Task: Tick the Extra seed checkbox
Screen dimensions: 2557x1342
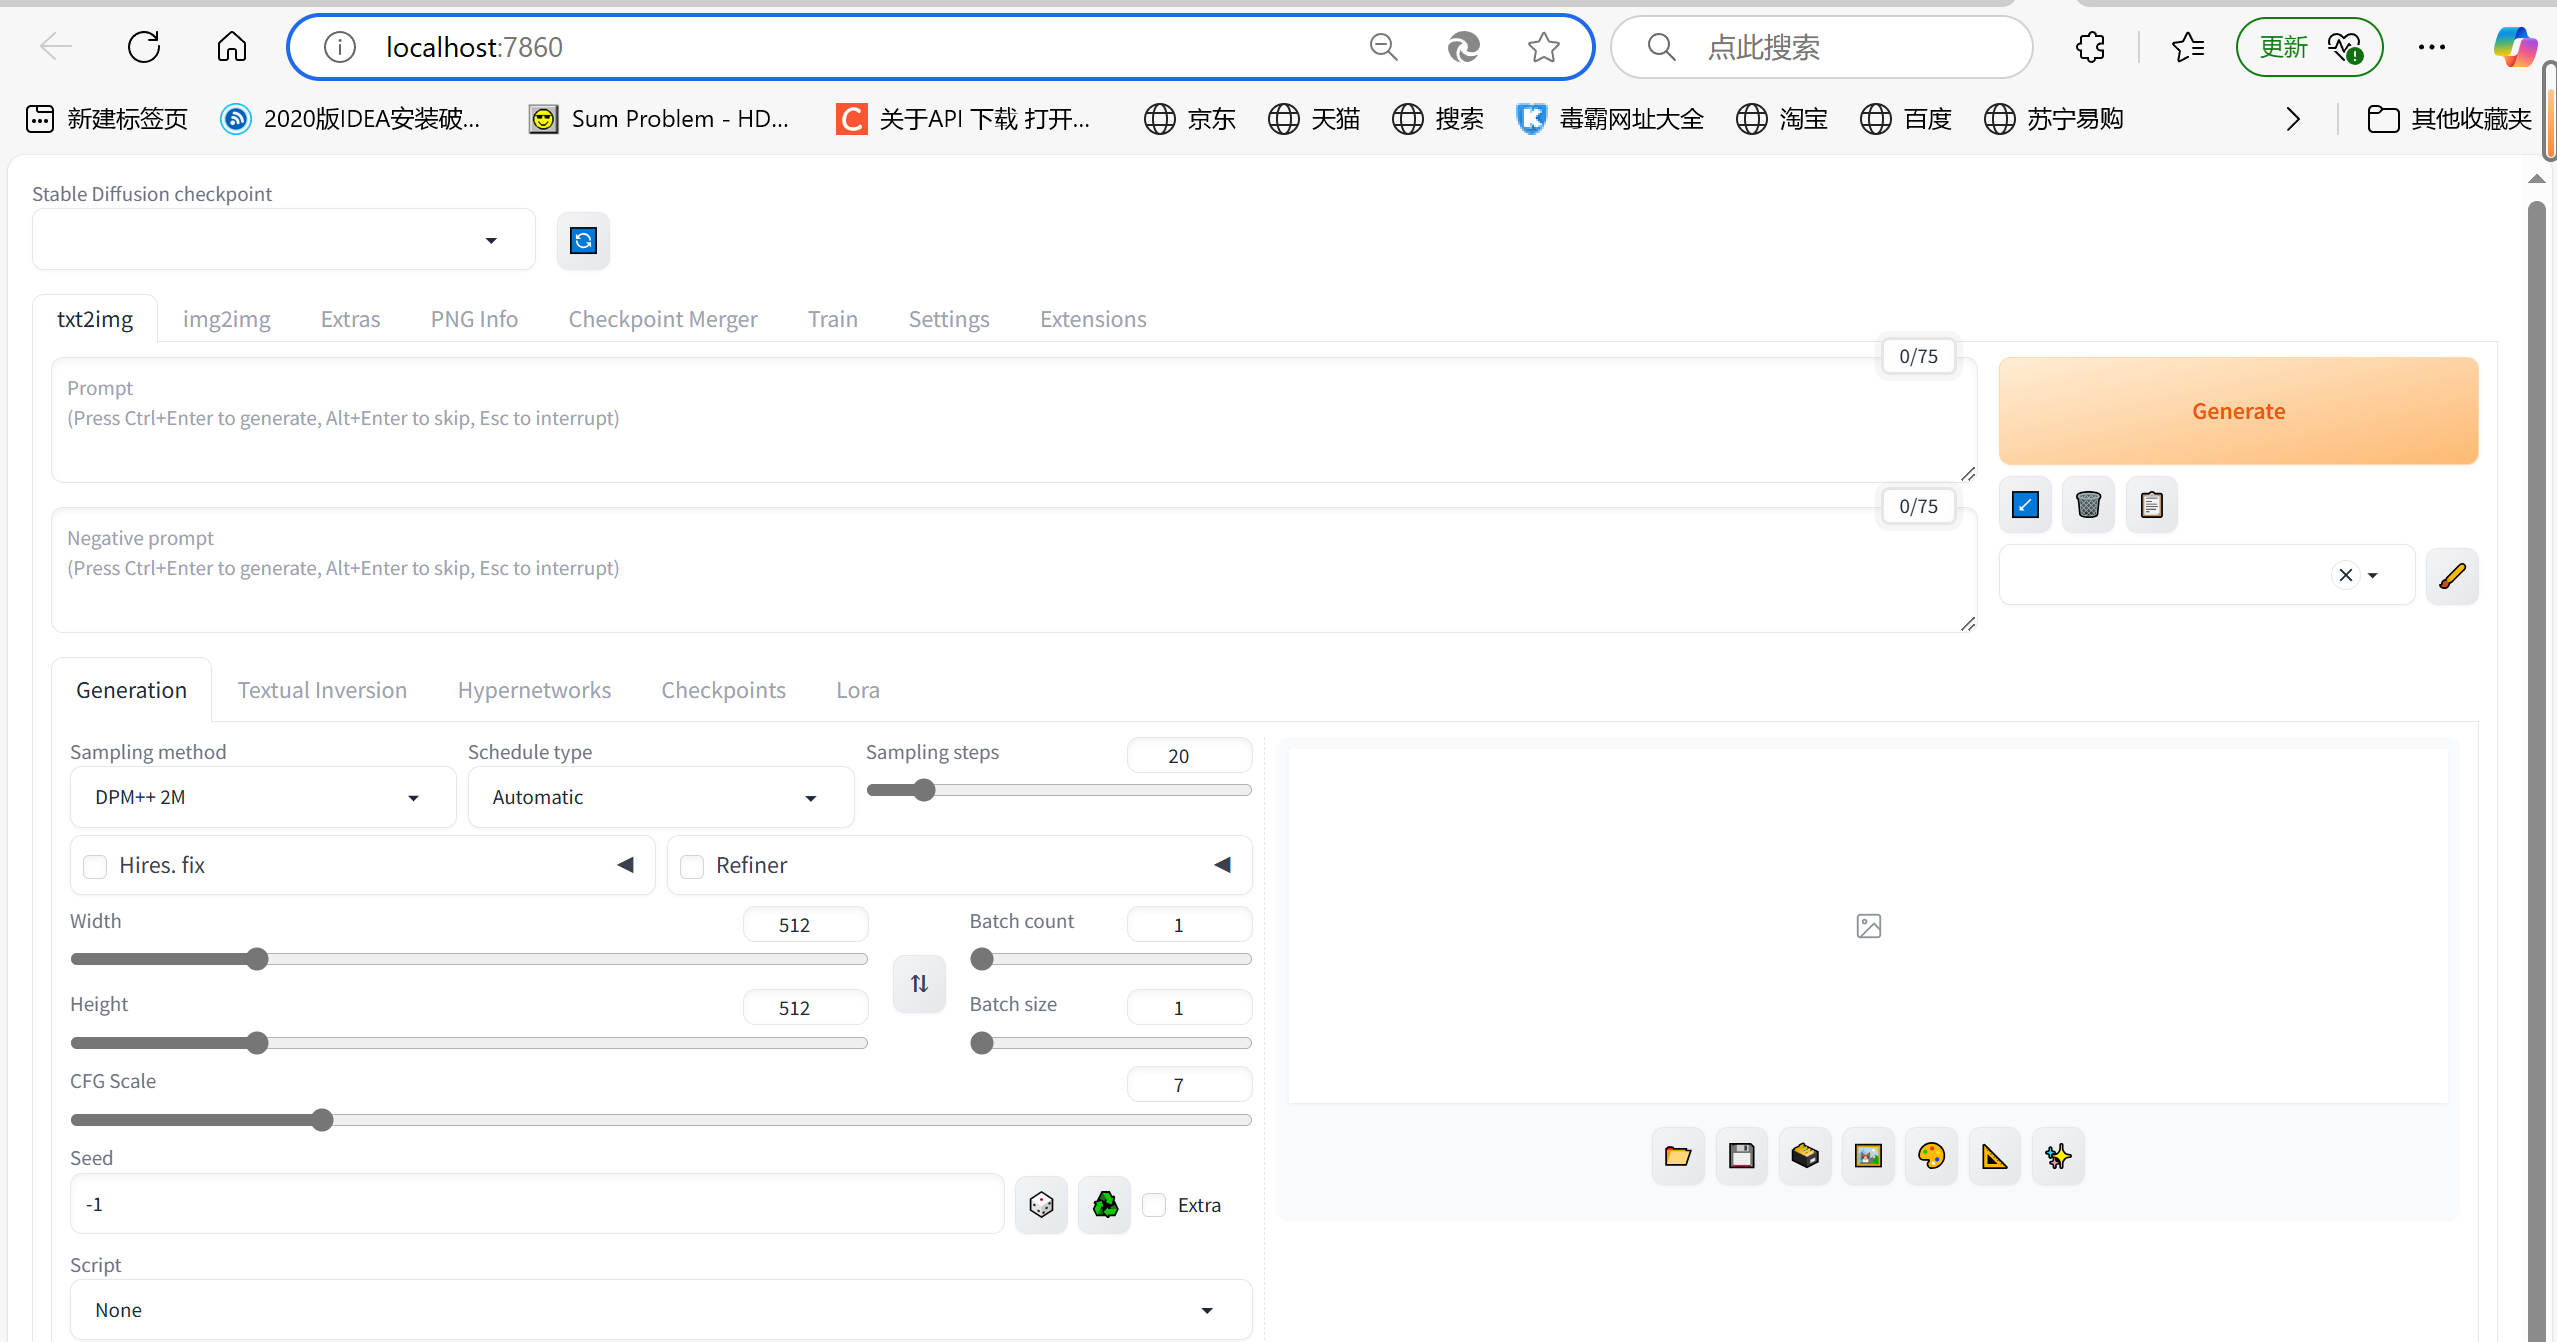Action: (x=1155, y=1205)
